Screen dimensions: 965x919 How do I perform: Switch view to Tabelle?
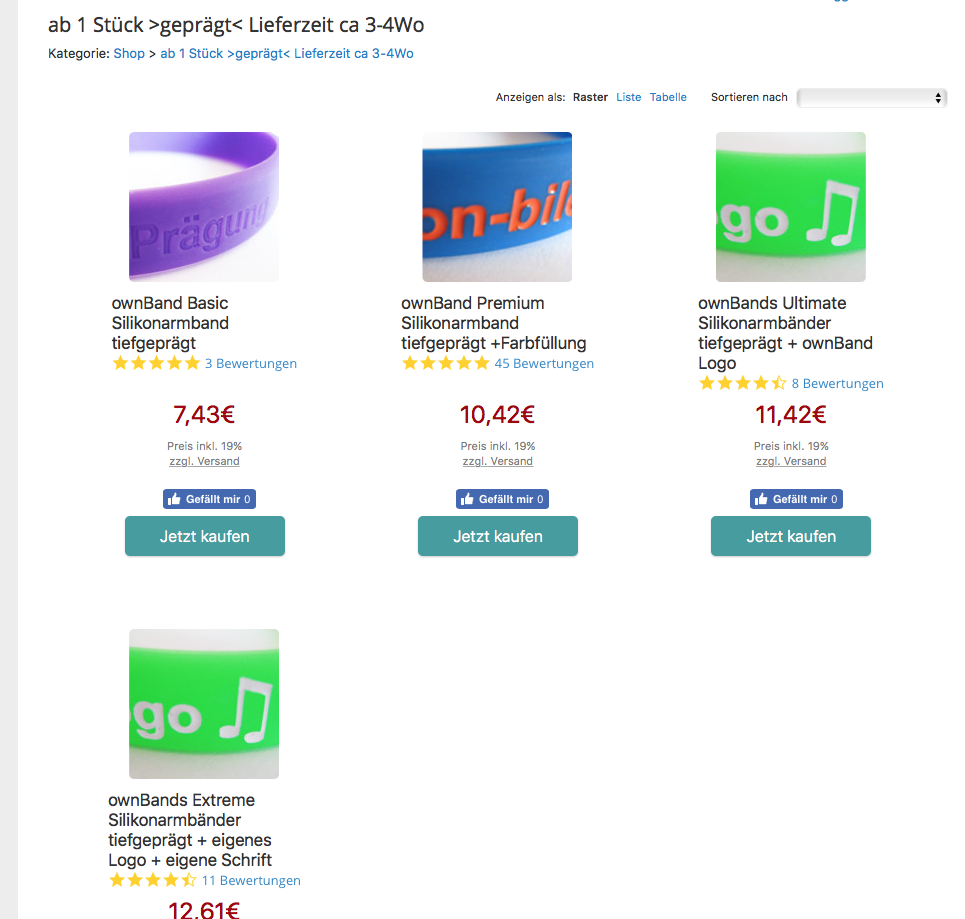pyautogui.click(x=668, y=98)
